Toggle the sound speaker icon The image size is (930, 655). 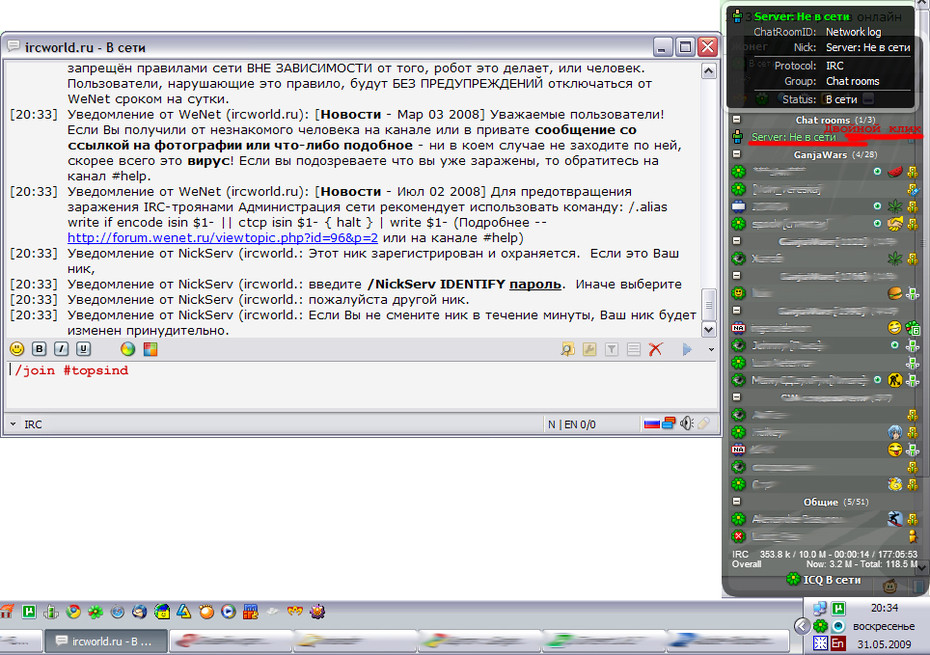pyautogui.click(x=686, y=423)
